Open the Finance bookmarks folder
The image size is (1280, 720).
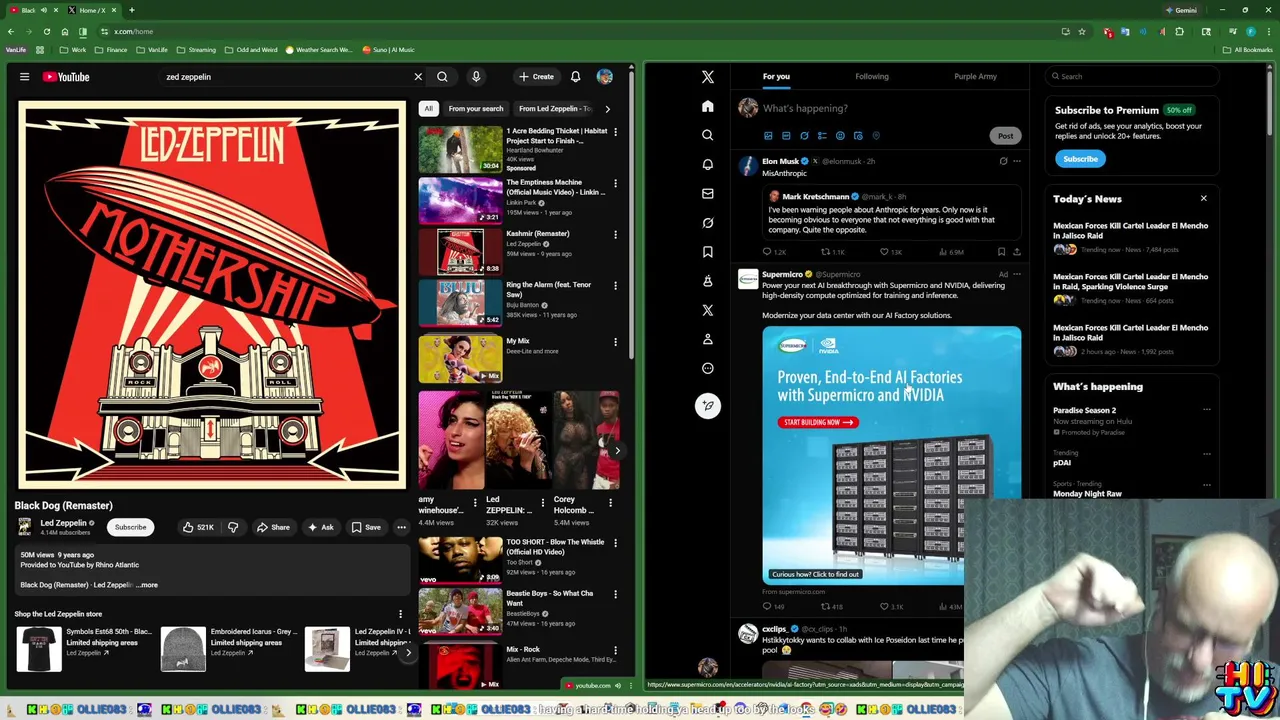tap(111, 50)
